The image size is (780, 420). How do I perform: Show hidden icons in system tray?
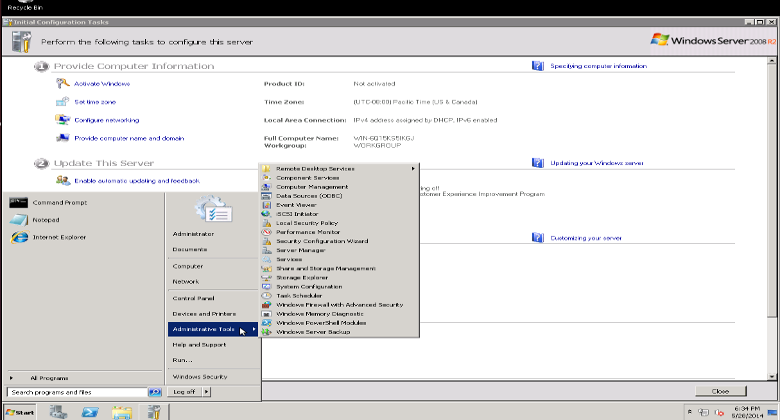click(689, 412)
